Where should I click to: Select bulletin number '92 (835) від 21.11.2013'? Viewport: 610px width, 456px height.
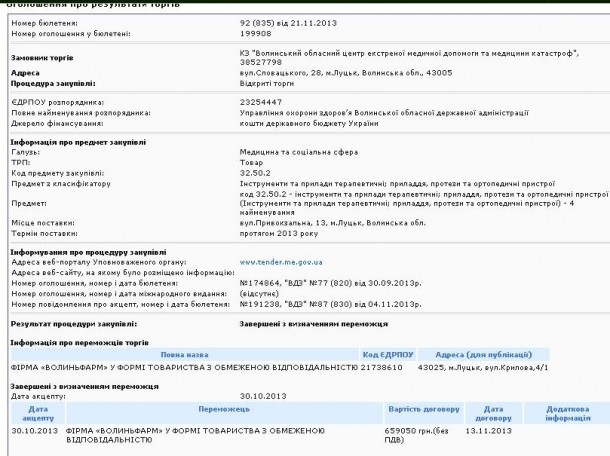[x=288, y=23]
